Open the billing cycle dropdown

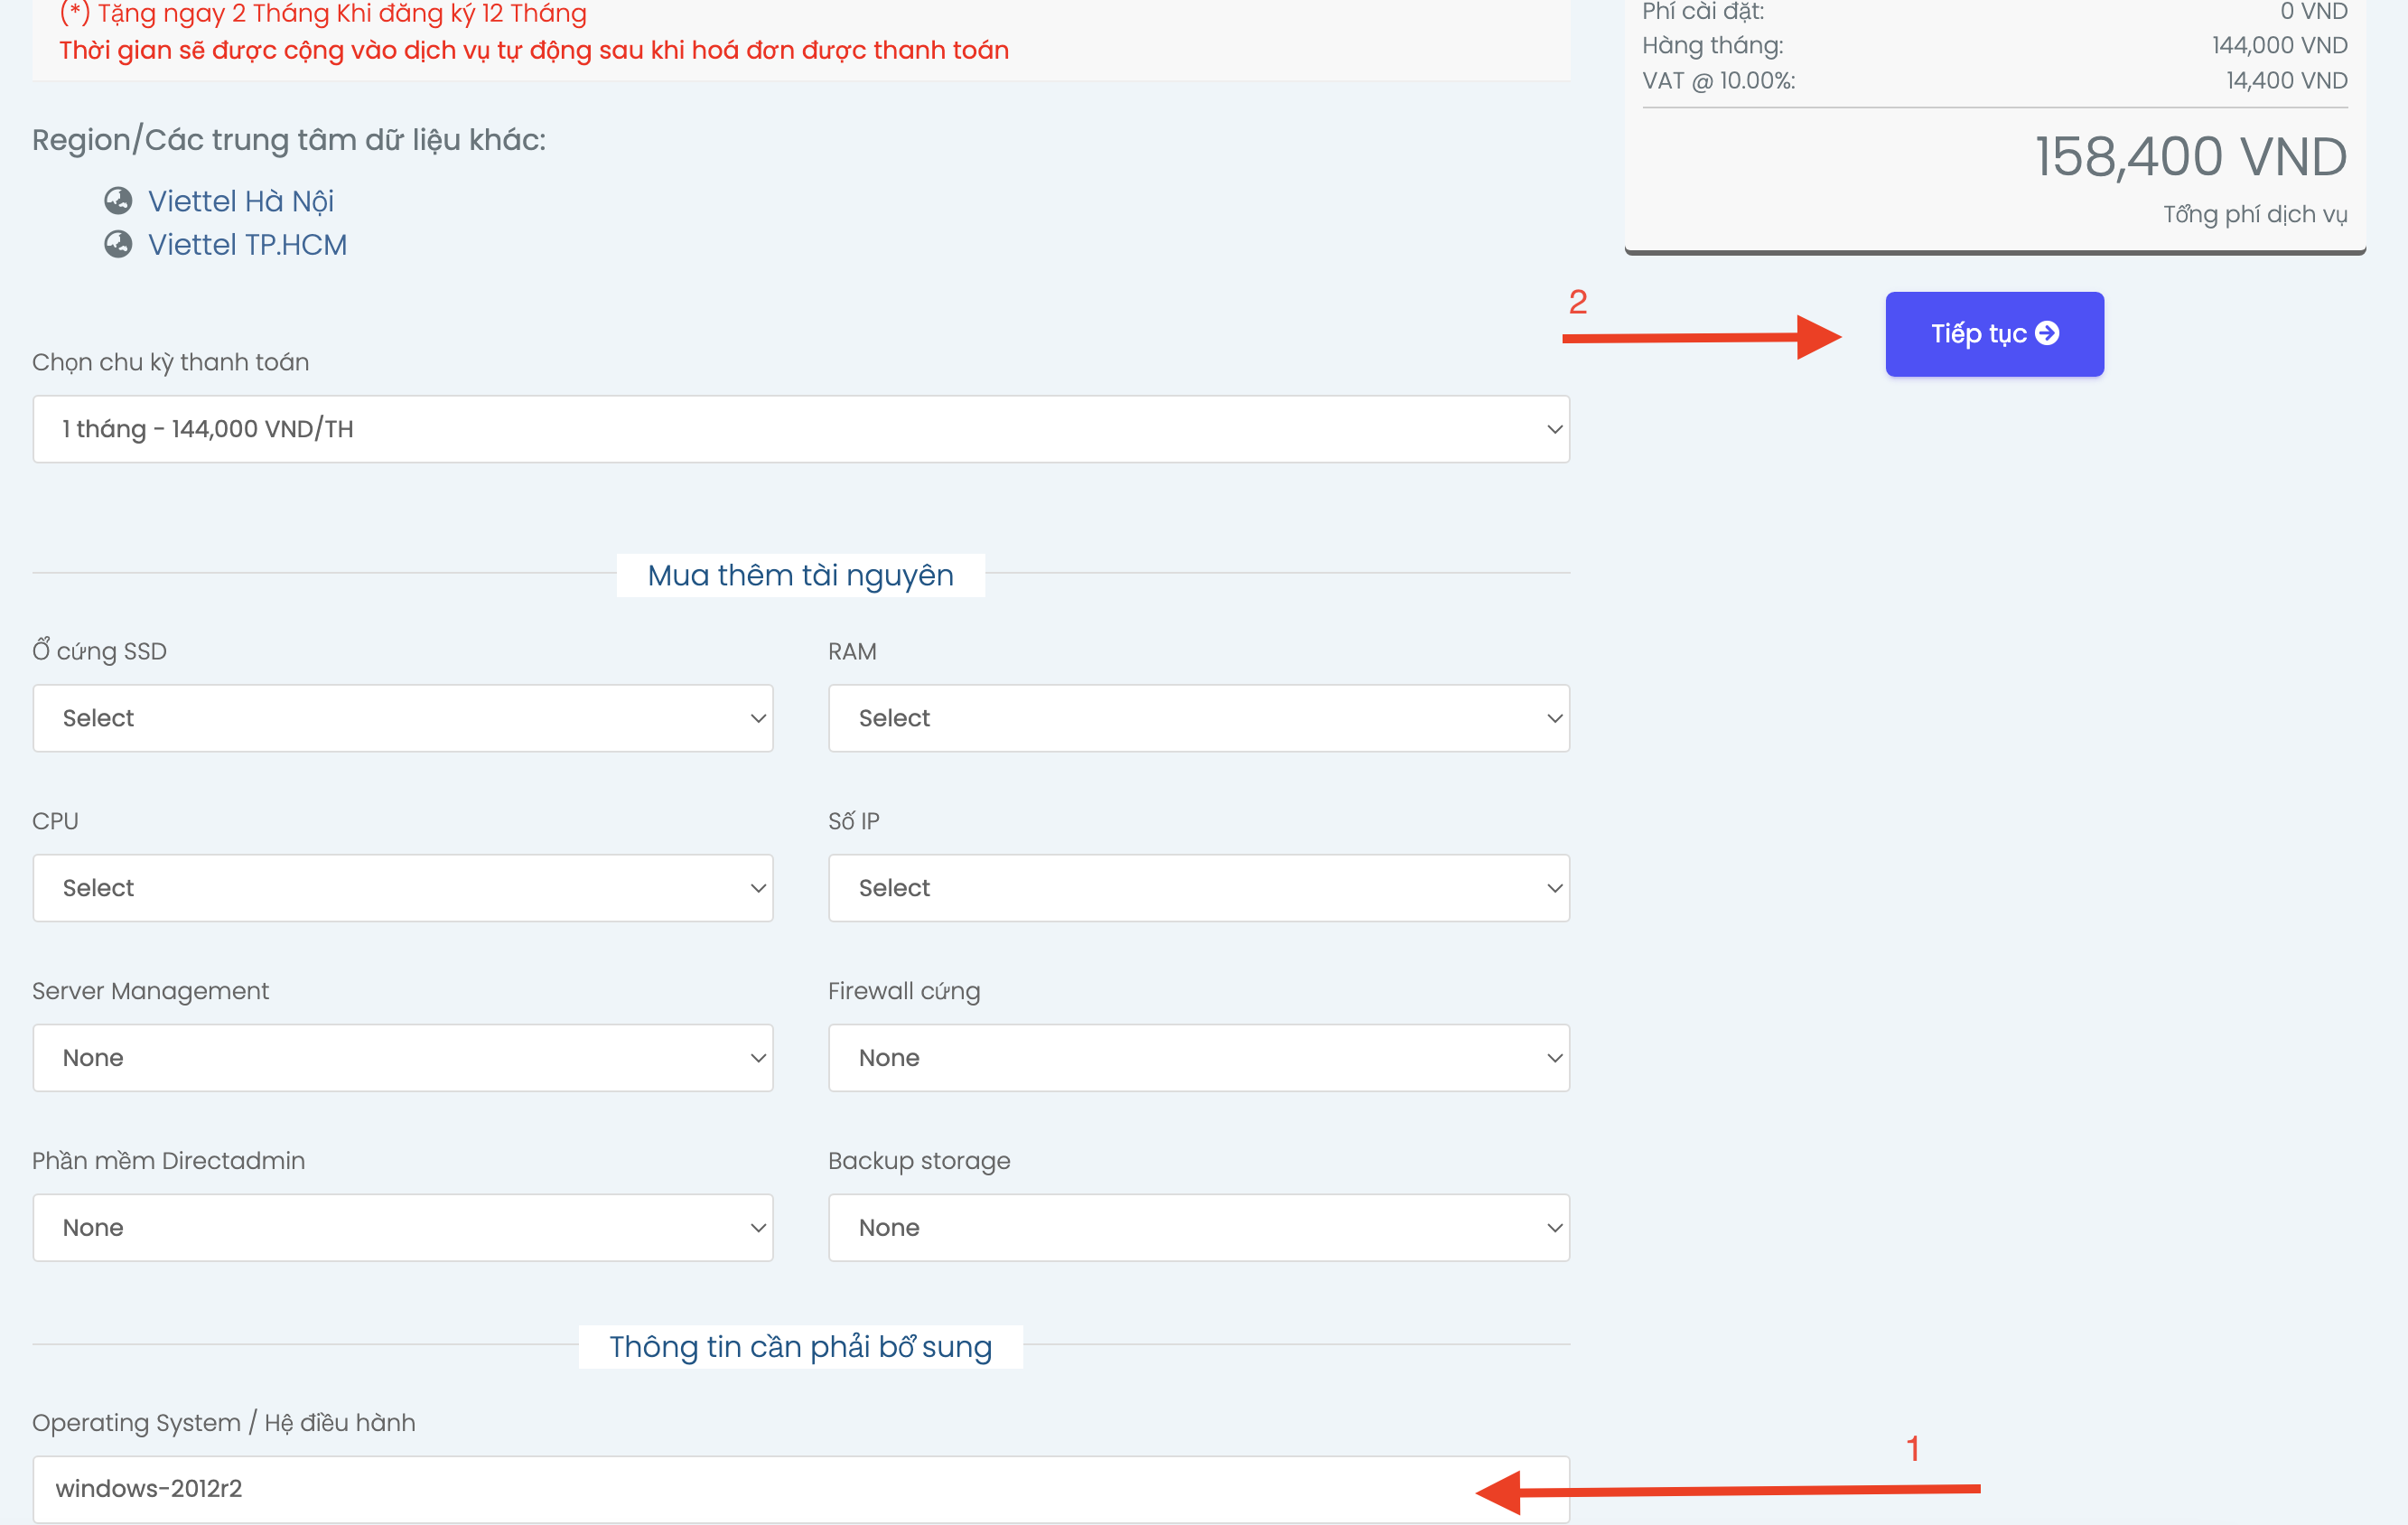point(800,429)
